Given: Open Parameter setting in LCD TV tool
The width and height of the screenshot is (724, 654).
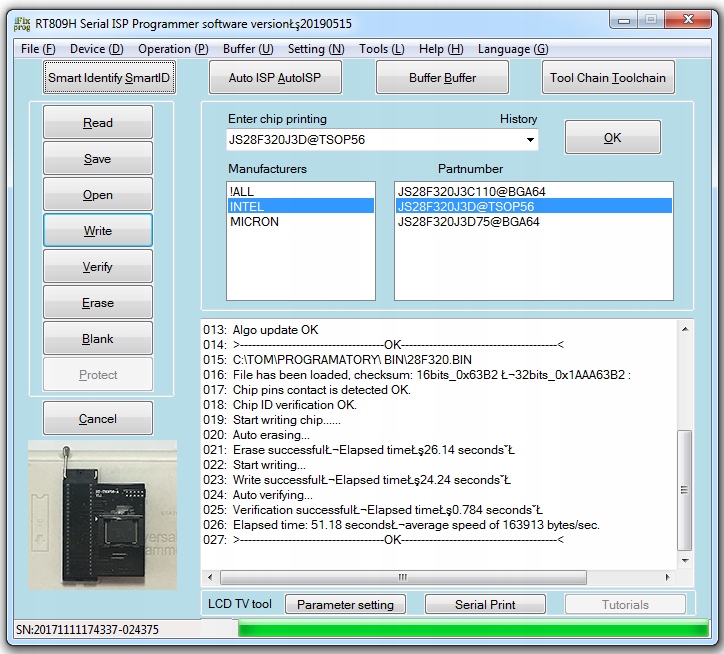Looking at the screenshot, I should point(345,604).
